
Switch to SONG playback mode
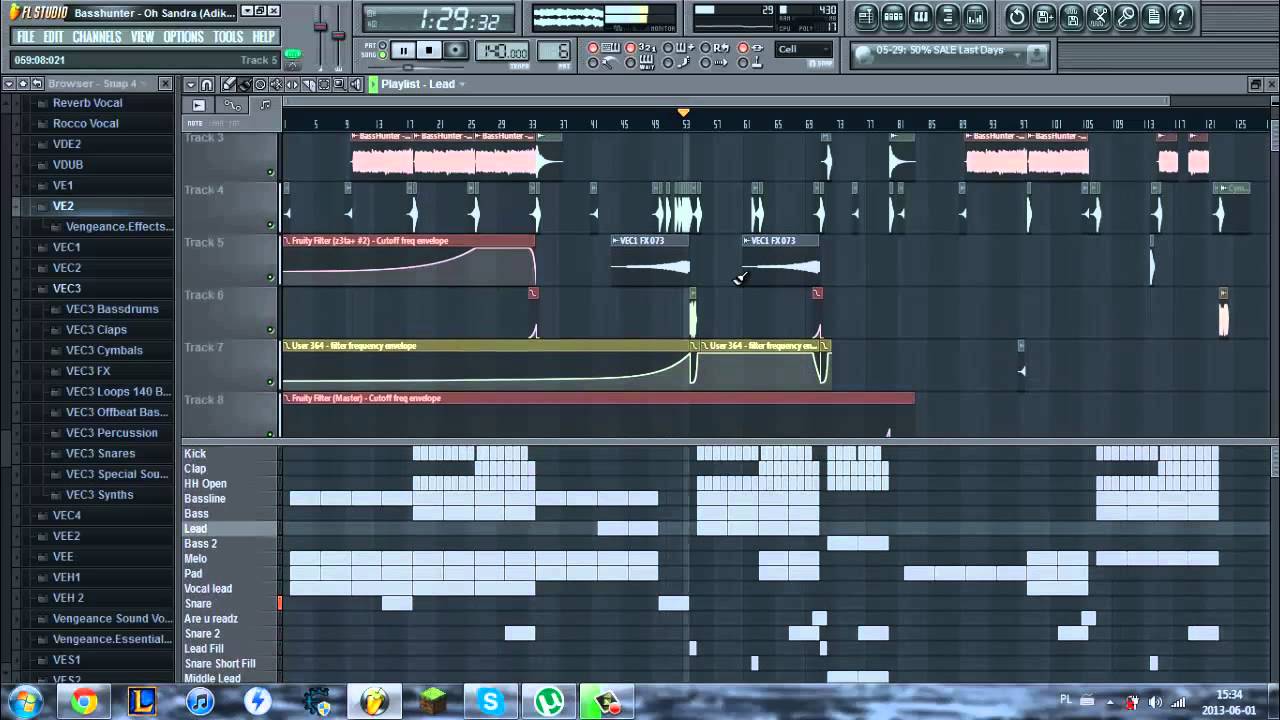click(382, 55)
